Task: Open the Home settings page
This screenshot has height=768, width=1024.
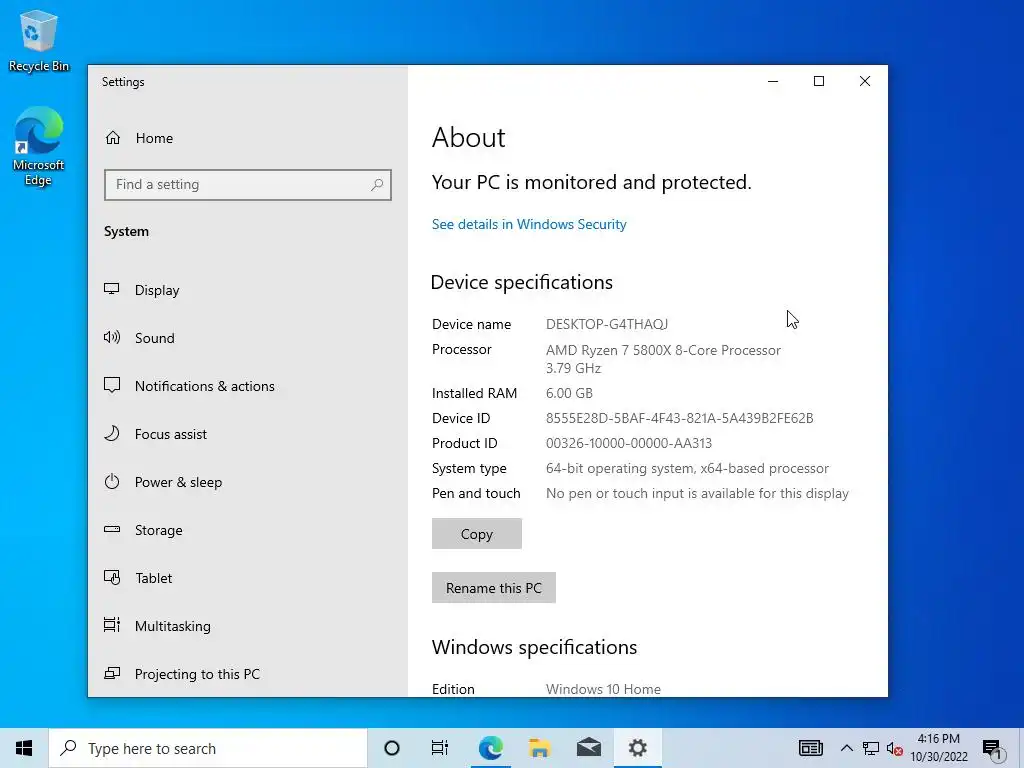Action: tap(139, 138)
